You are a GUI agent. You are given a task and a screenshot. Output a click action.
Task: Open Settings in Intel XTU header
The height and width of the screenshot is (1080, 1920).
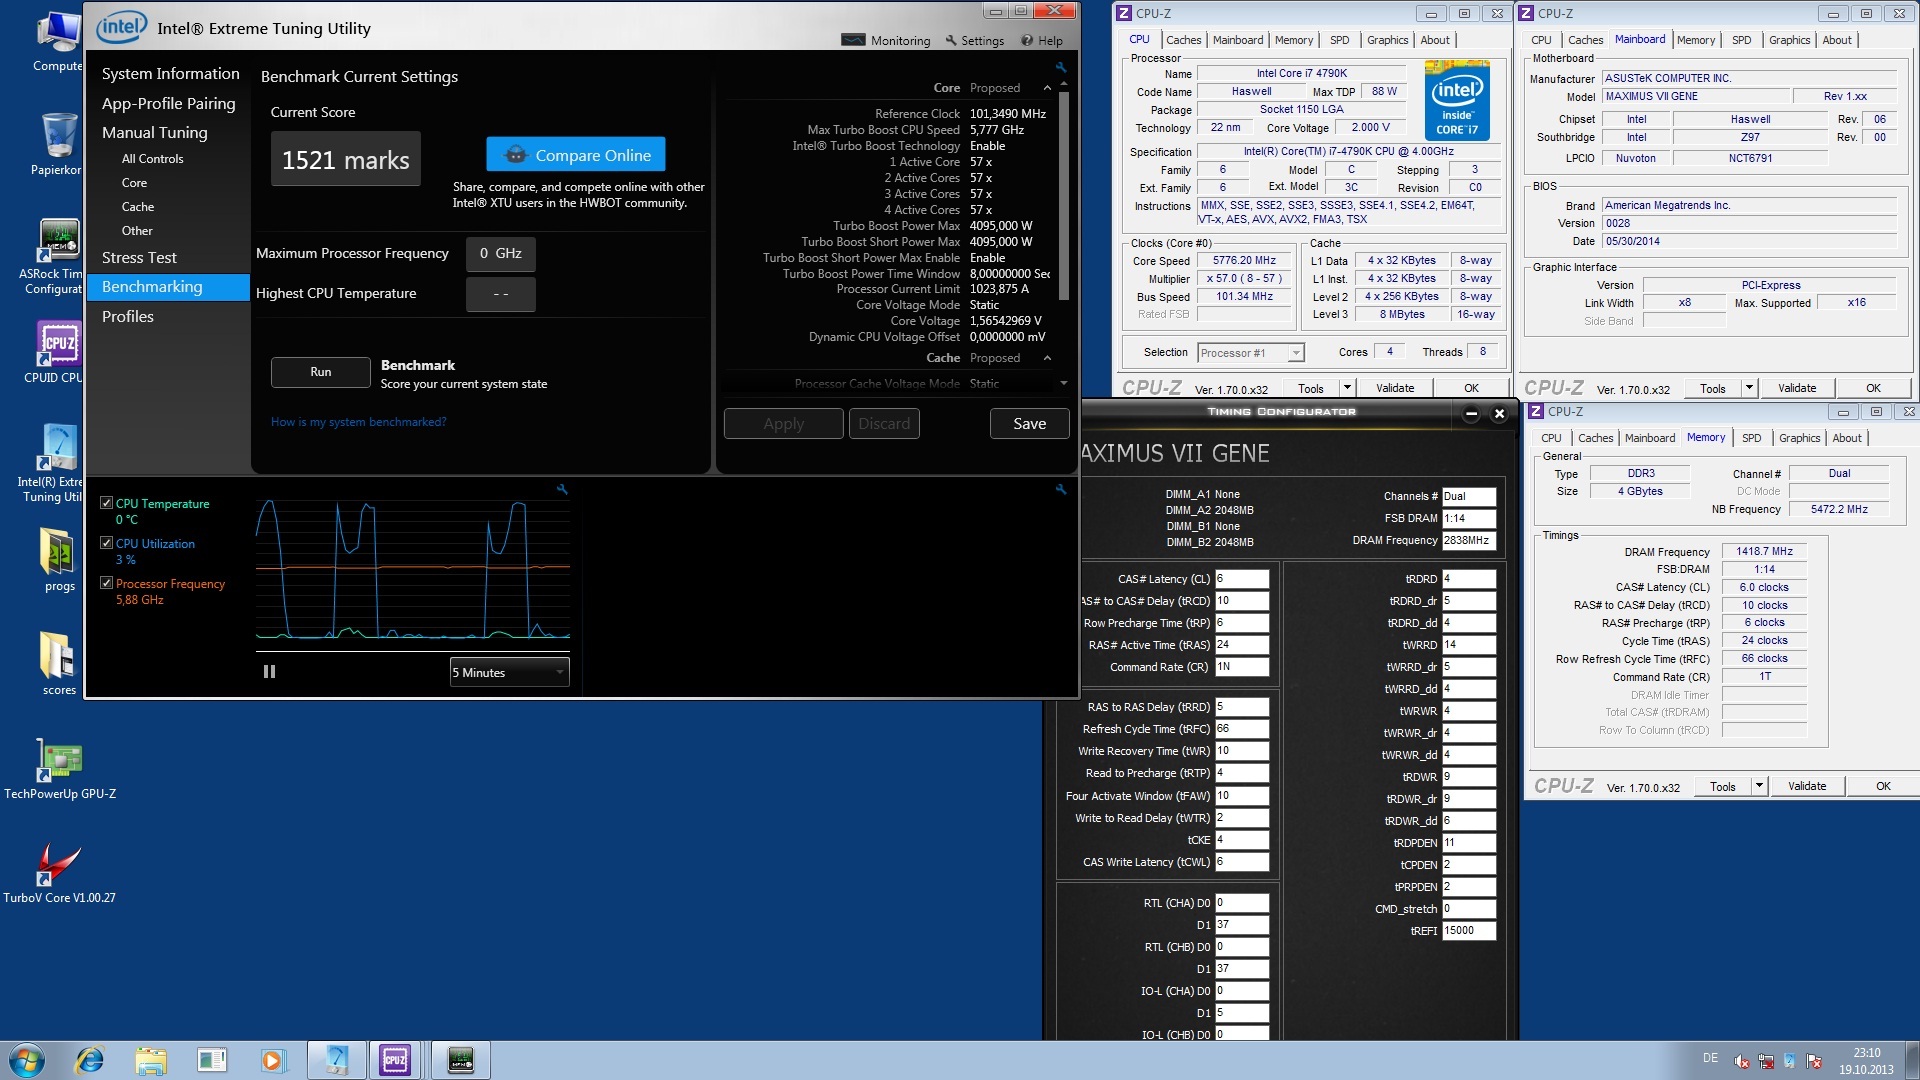point(974,41)
